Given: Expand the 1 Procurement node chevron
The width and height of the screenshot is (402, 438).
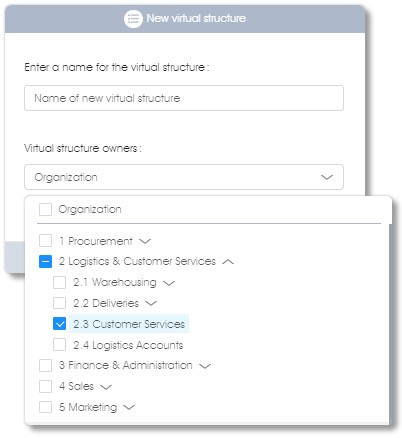Looking at the screenshot, I should coord(145,241).
